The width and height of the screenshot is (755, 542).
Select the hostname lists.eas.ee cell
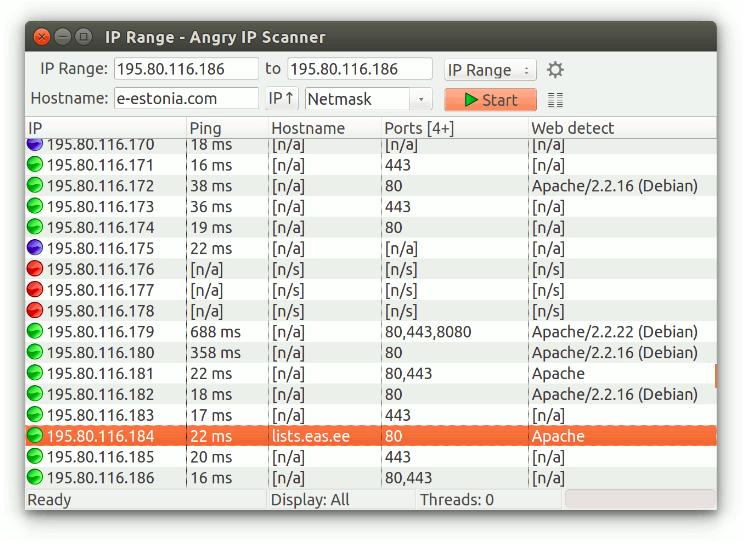point(311,436)
